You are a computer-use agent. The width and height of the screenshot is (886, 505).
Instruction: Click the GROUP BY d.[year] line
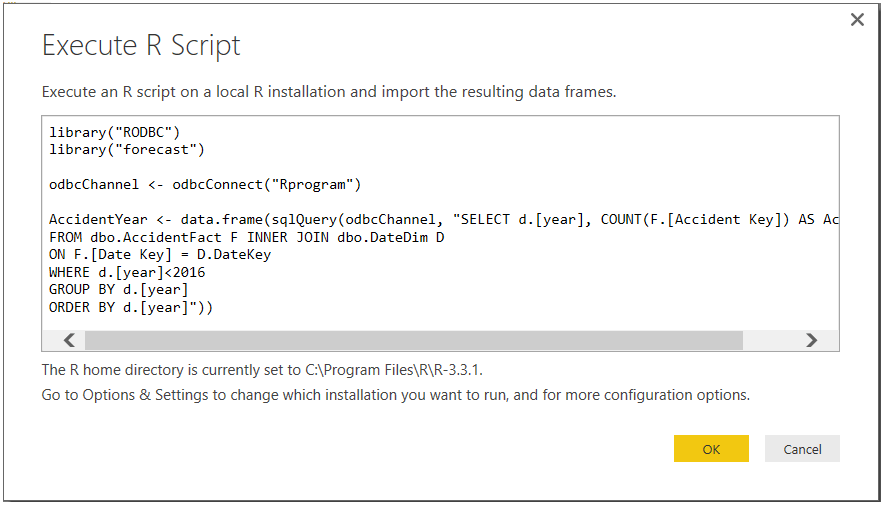pyautogui.click(x=119, y=290)
